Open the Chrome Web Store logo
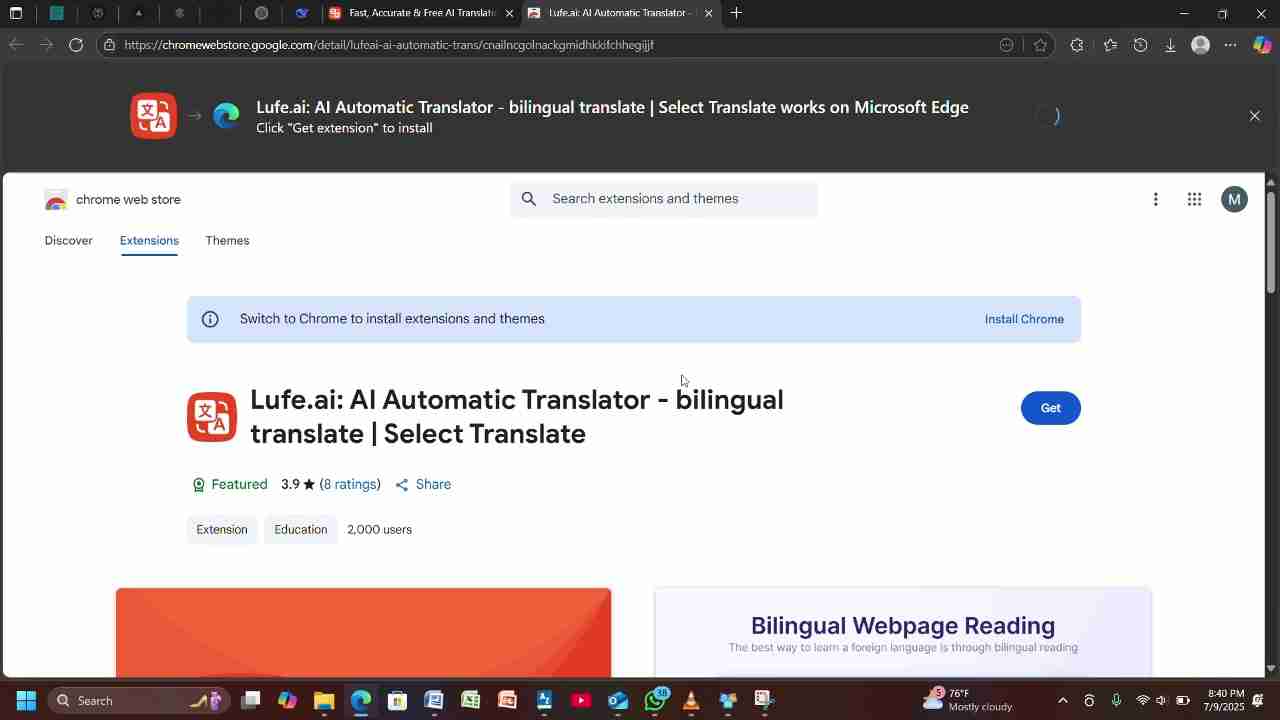The width and height of the screenshot is (1280, 720). click(56, 199)
